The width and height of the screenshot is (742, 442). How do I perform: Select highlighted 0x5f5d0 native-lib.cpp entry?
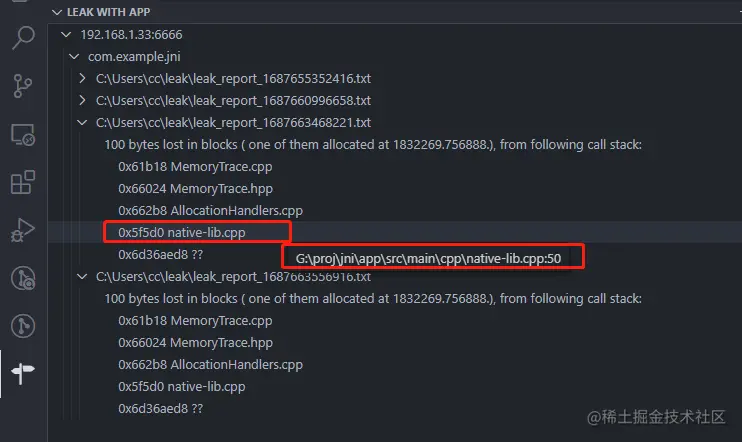pyautogui.click(x=182, y=232)
